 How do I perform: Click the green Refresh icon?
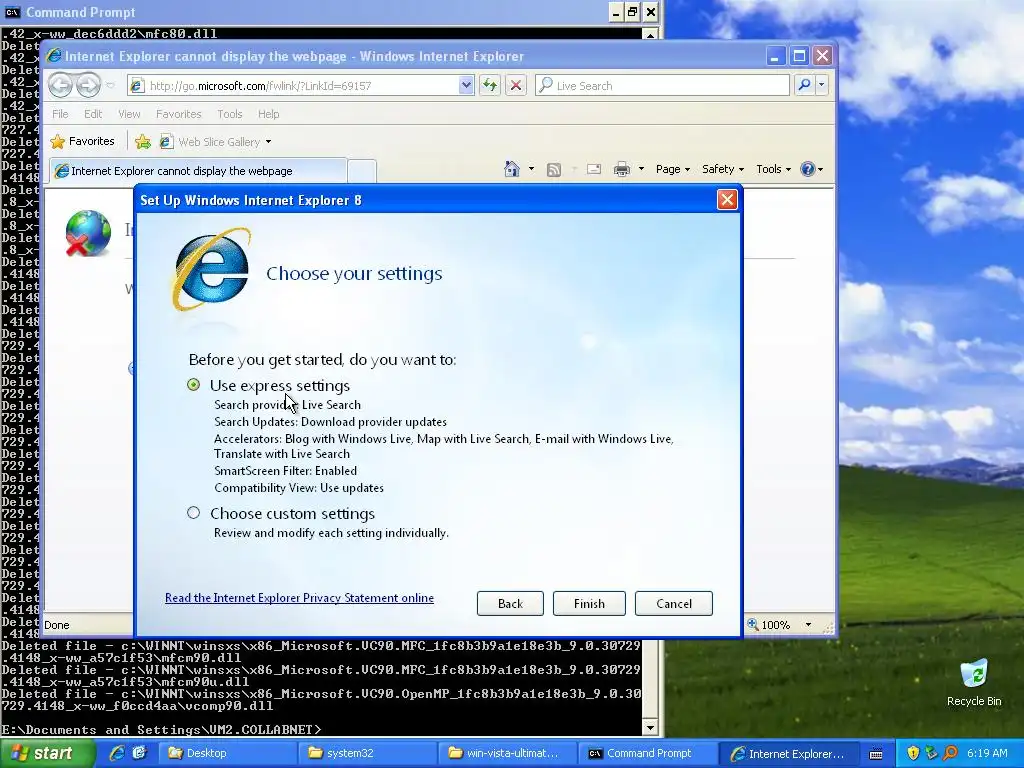(490, 86)
